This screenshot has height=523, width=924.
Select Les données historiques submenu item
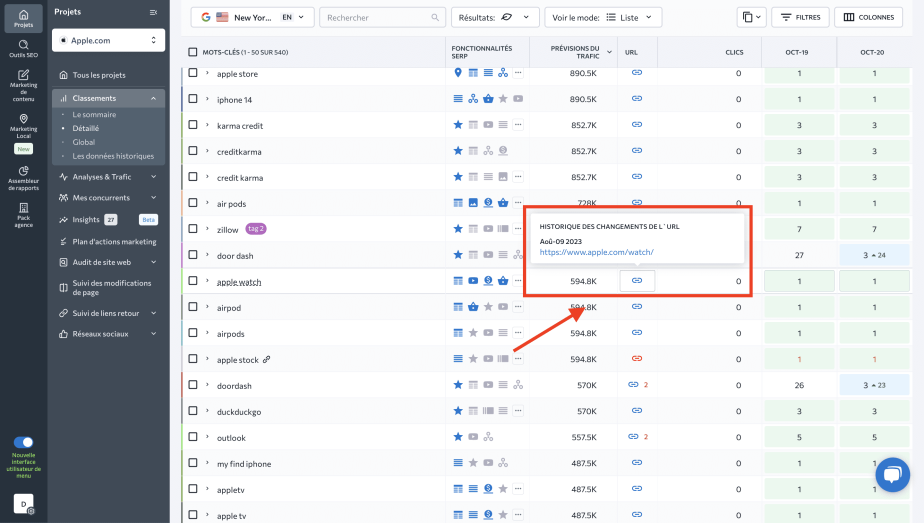113,156
